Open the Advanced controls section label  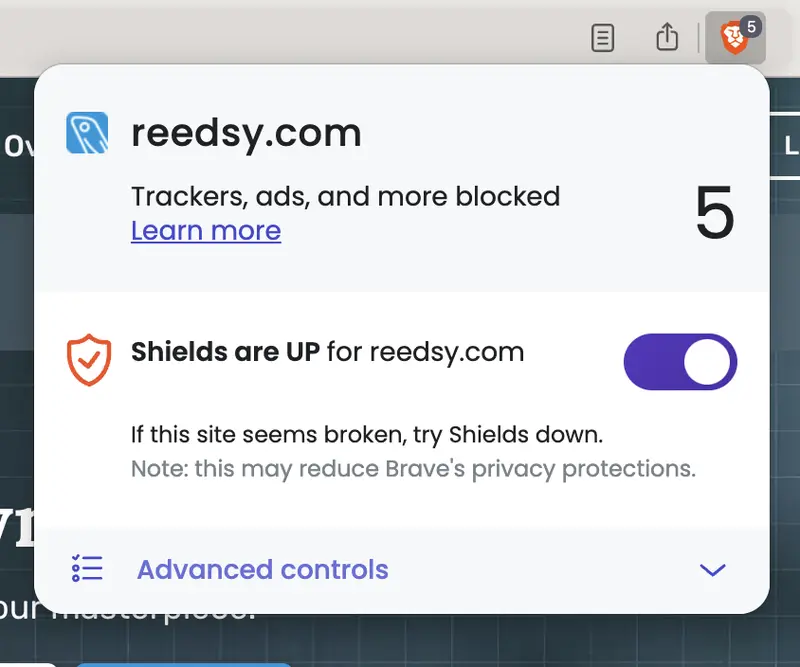click(x=262, y=570)
